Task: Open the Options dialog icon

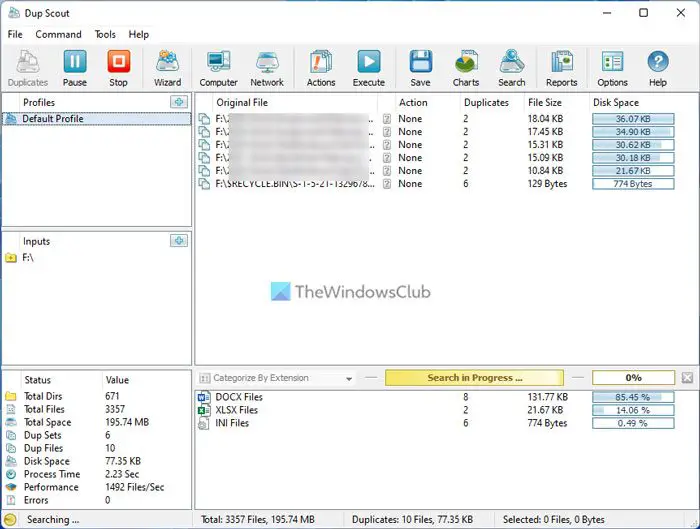Action: (x=612, y=68)
